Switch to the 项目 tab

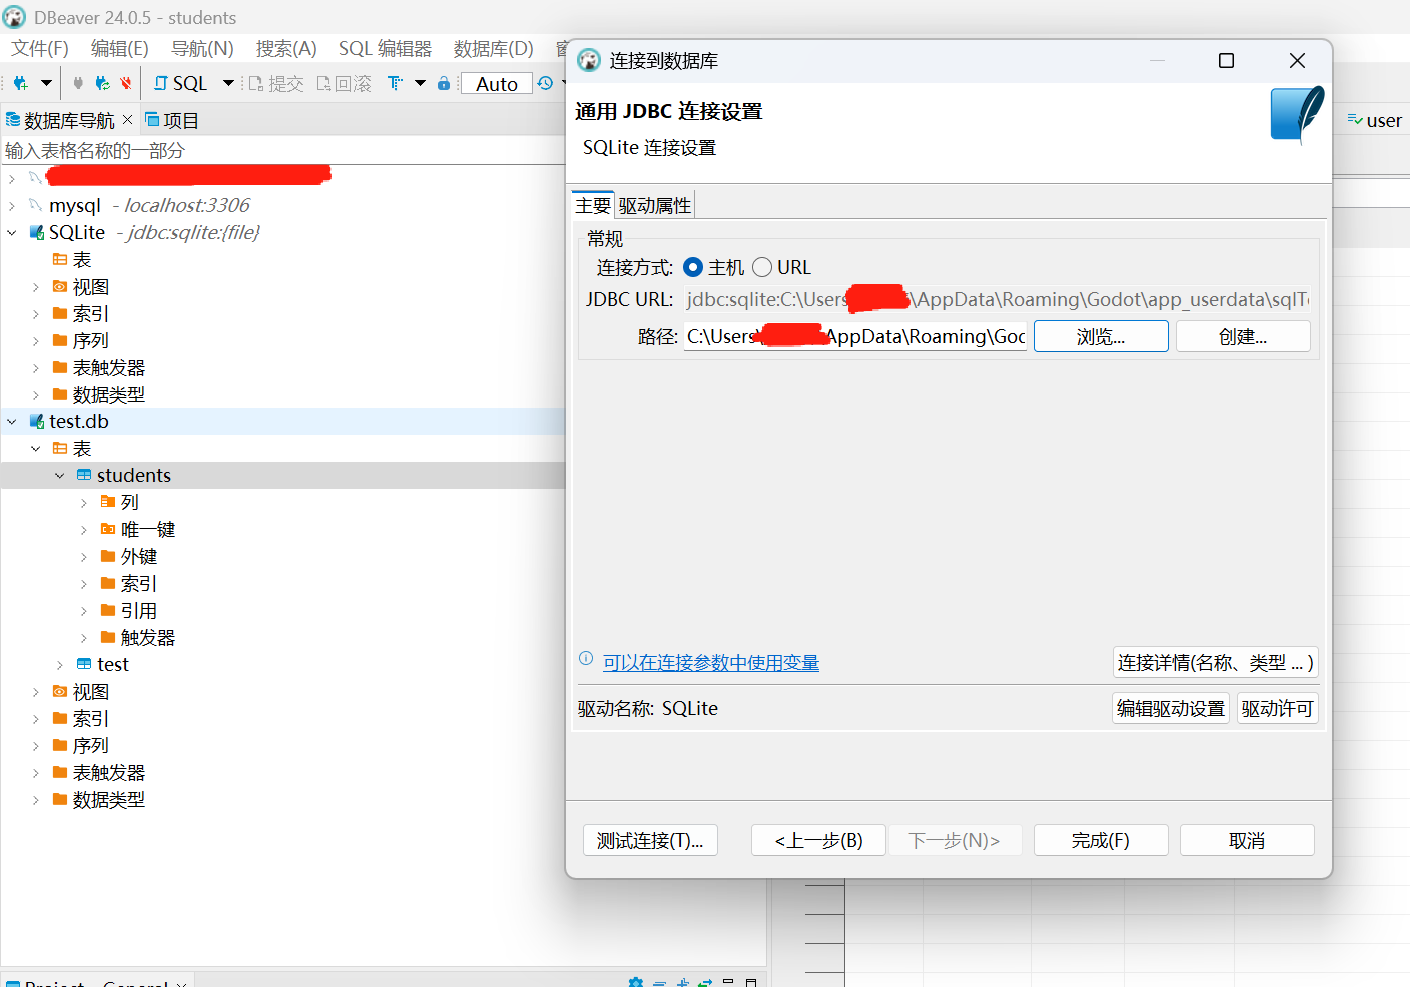click(172, 120)
